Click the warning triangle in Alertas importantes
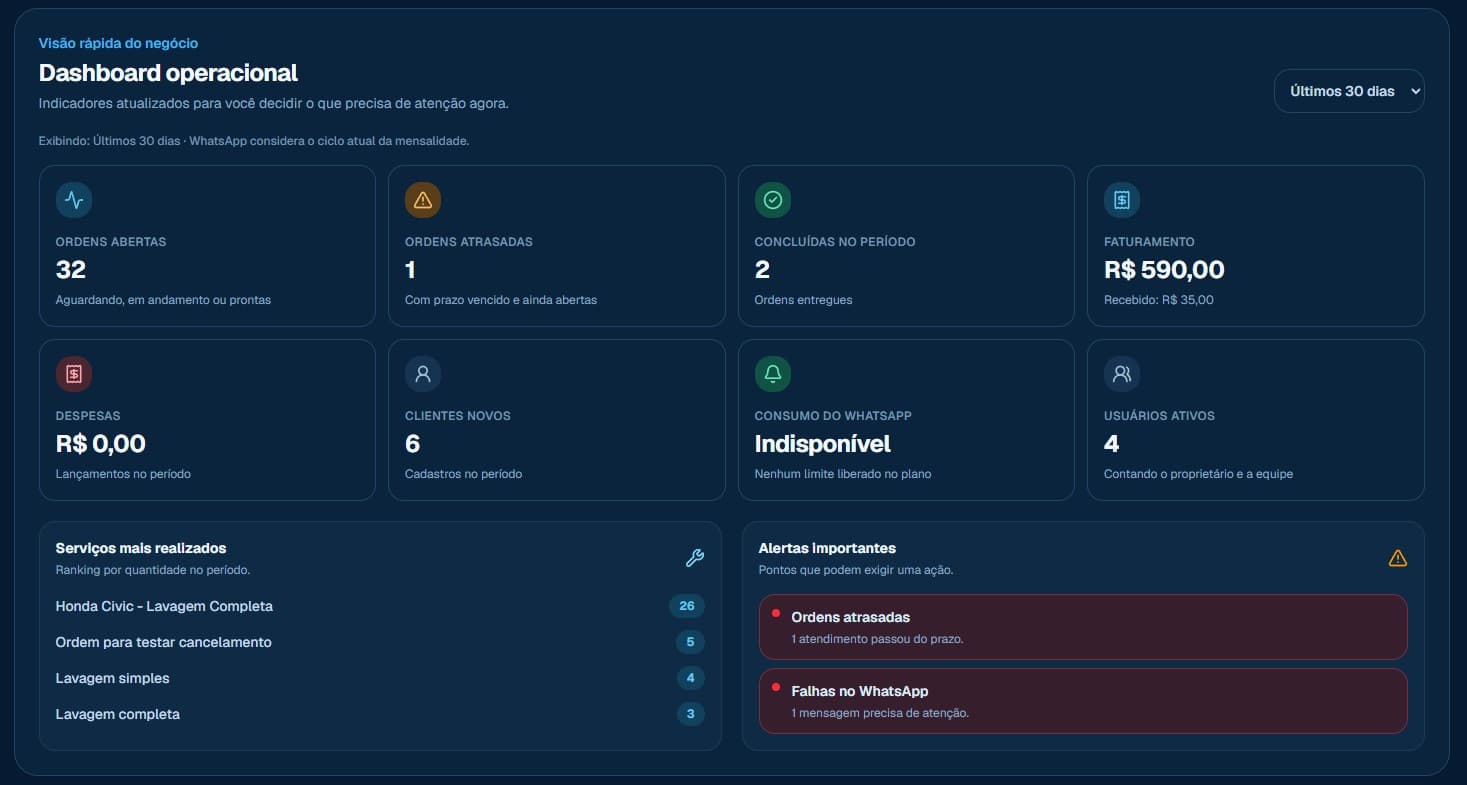The height and width of the screenshot is (785, 1467). (1398, 558)
